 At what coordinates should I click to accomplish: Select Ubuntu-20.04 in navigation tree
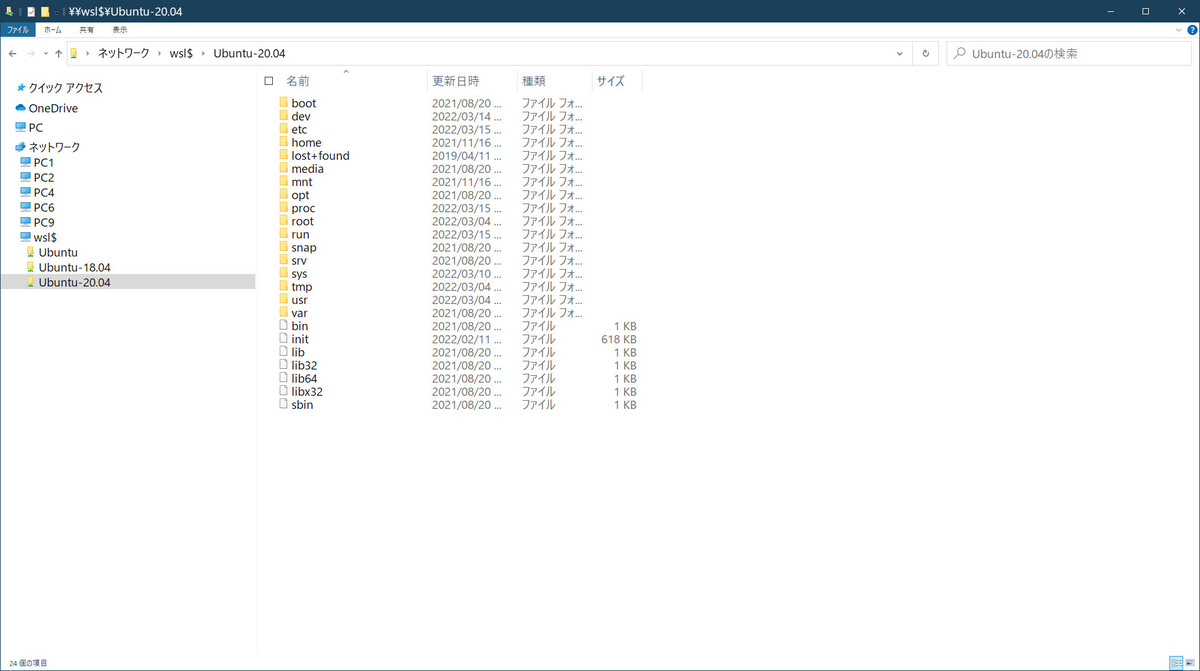[68, 282]
